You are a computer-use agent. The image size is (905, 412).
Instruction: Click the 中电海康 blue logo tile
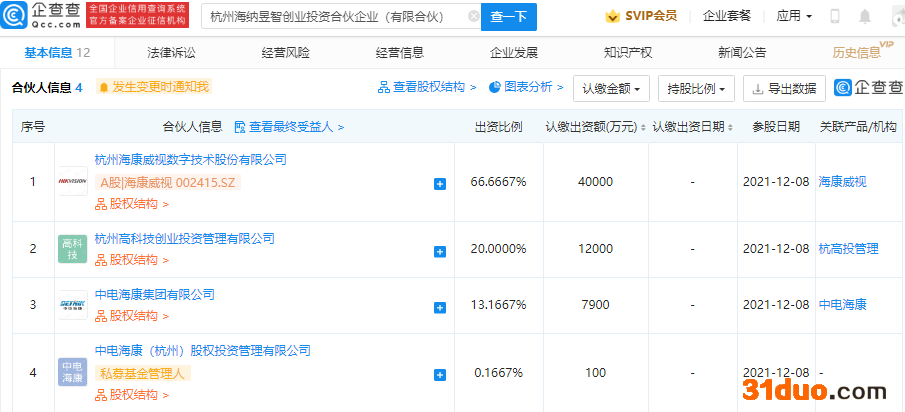point(73,372)
